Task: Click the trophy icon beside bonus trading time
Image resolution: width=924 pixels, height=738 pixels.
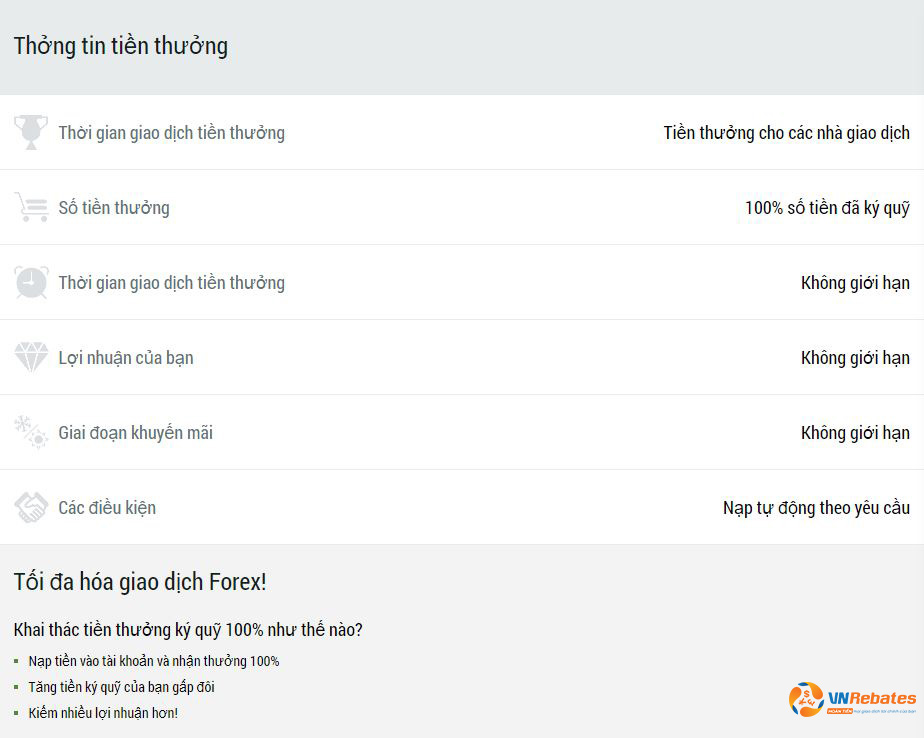Action: [x=31, y=132]
